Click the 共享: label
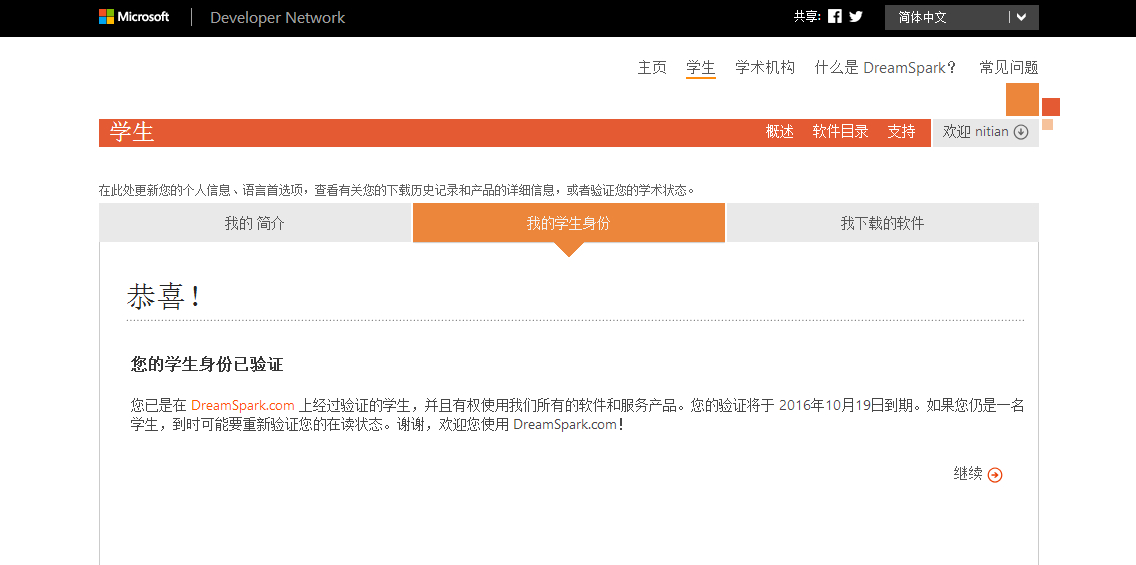Screen dimensions: 1136x565 [807, 17]
